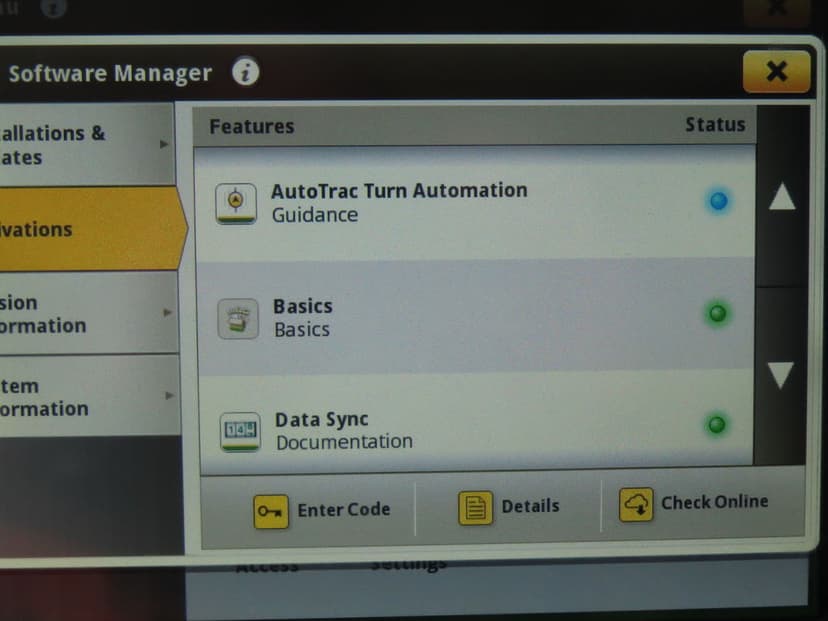The height and width of the screenshot is (621, 828).
Task: Click the Data Sync documentation icon
Action: pyautogui.click(x=239, y=431)
